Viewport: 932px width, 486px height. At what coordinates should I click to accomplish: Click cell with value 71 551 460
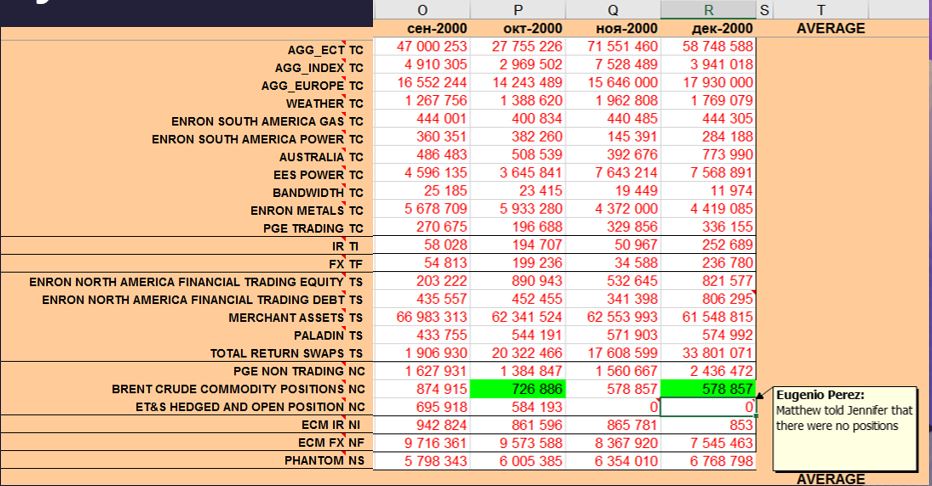click(x=613, y=46)
